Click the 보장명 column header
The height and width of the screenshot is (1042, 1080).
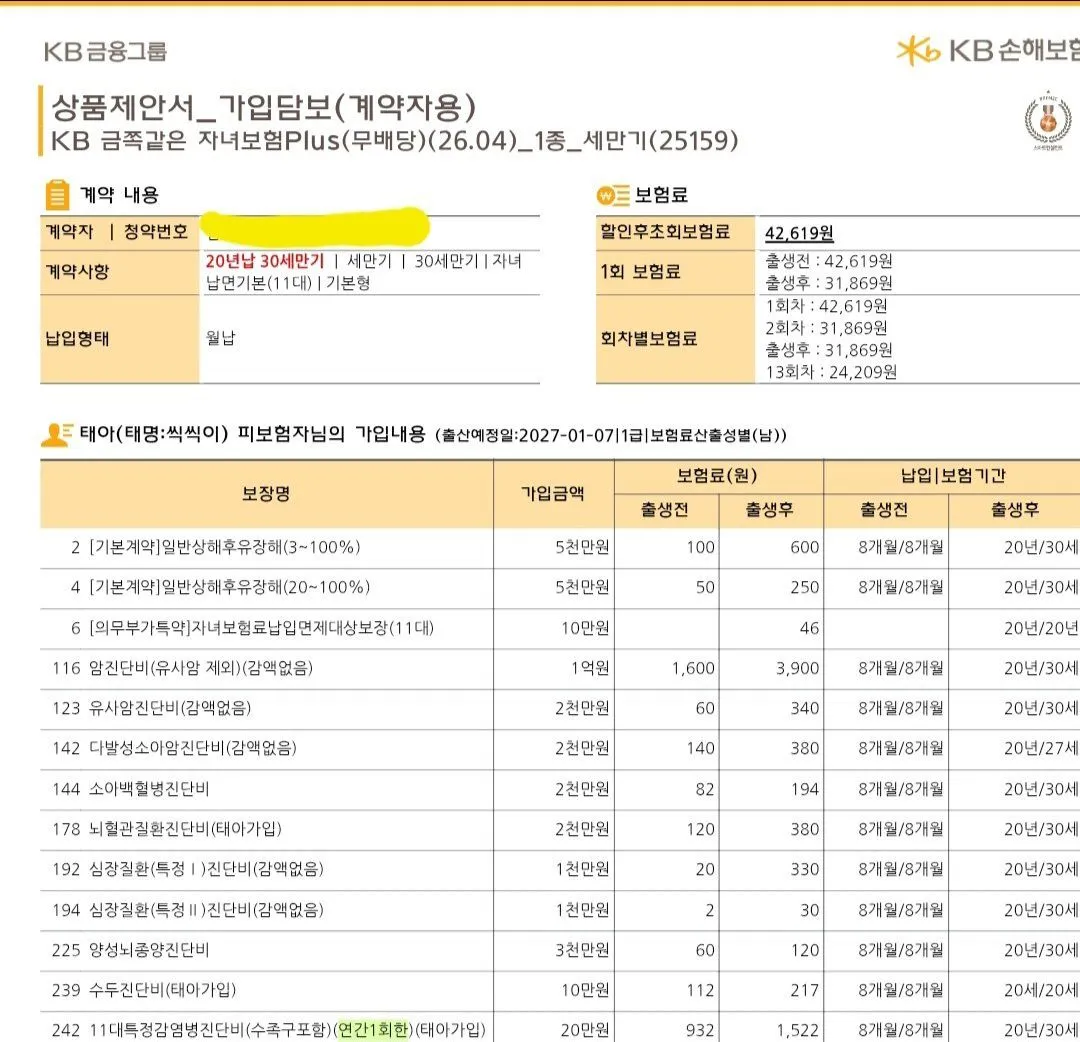(267, 494)
